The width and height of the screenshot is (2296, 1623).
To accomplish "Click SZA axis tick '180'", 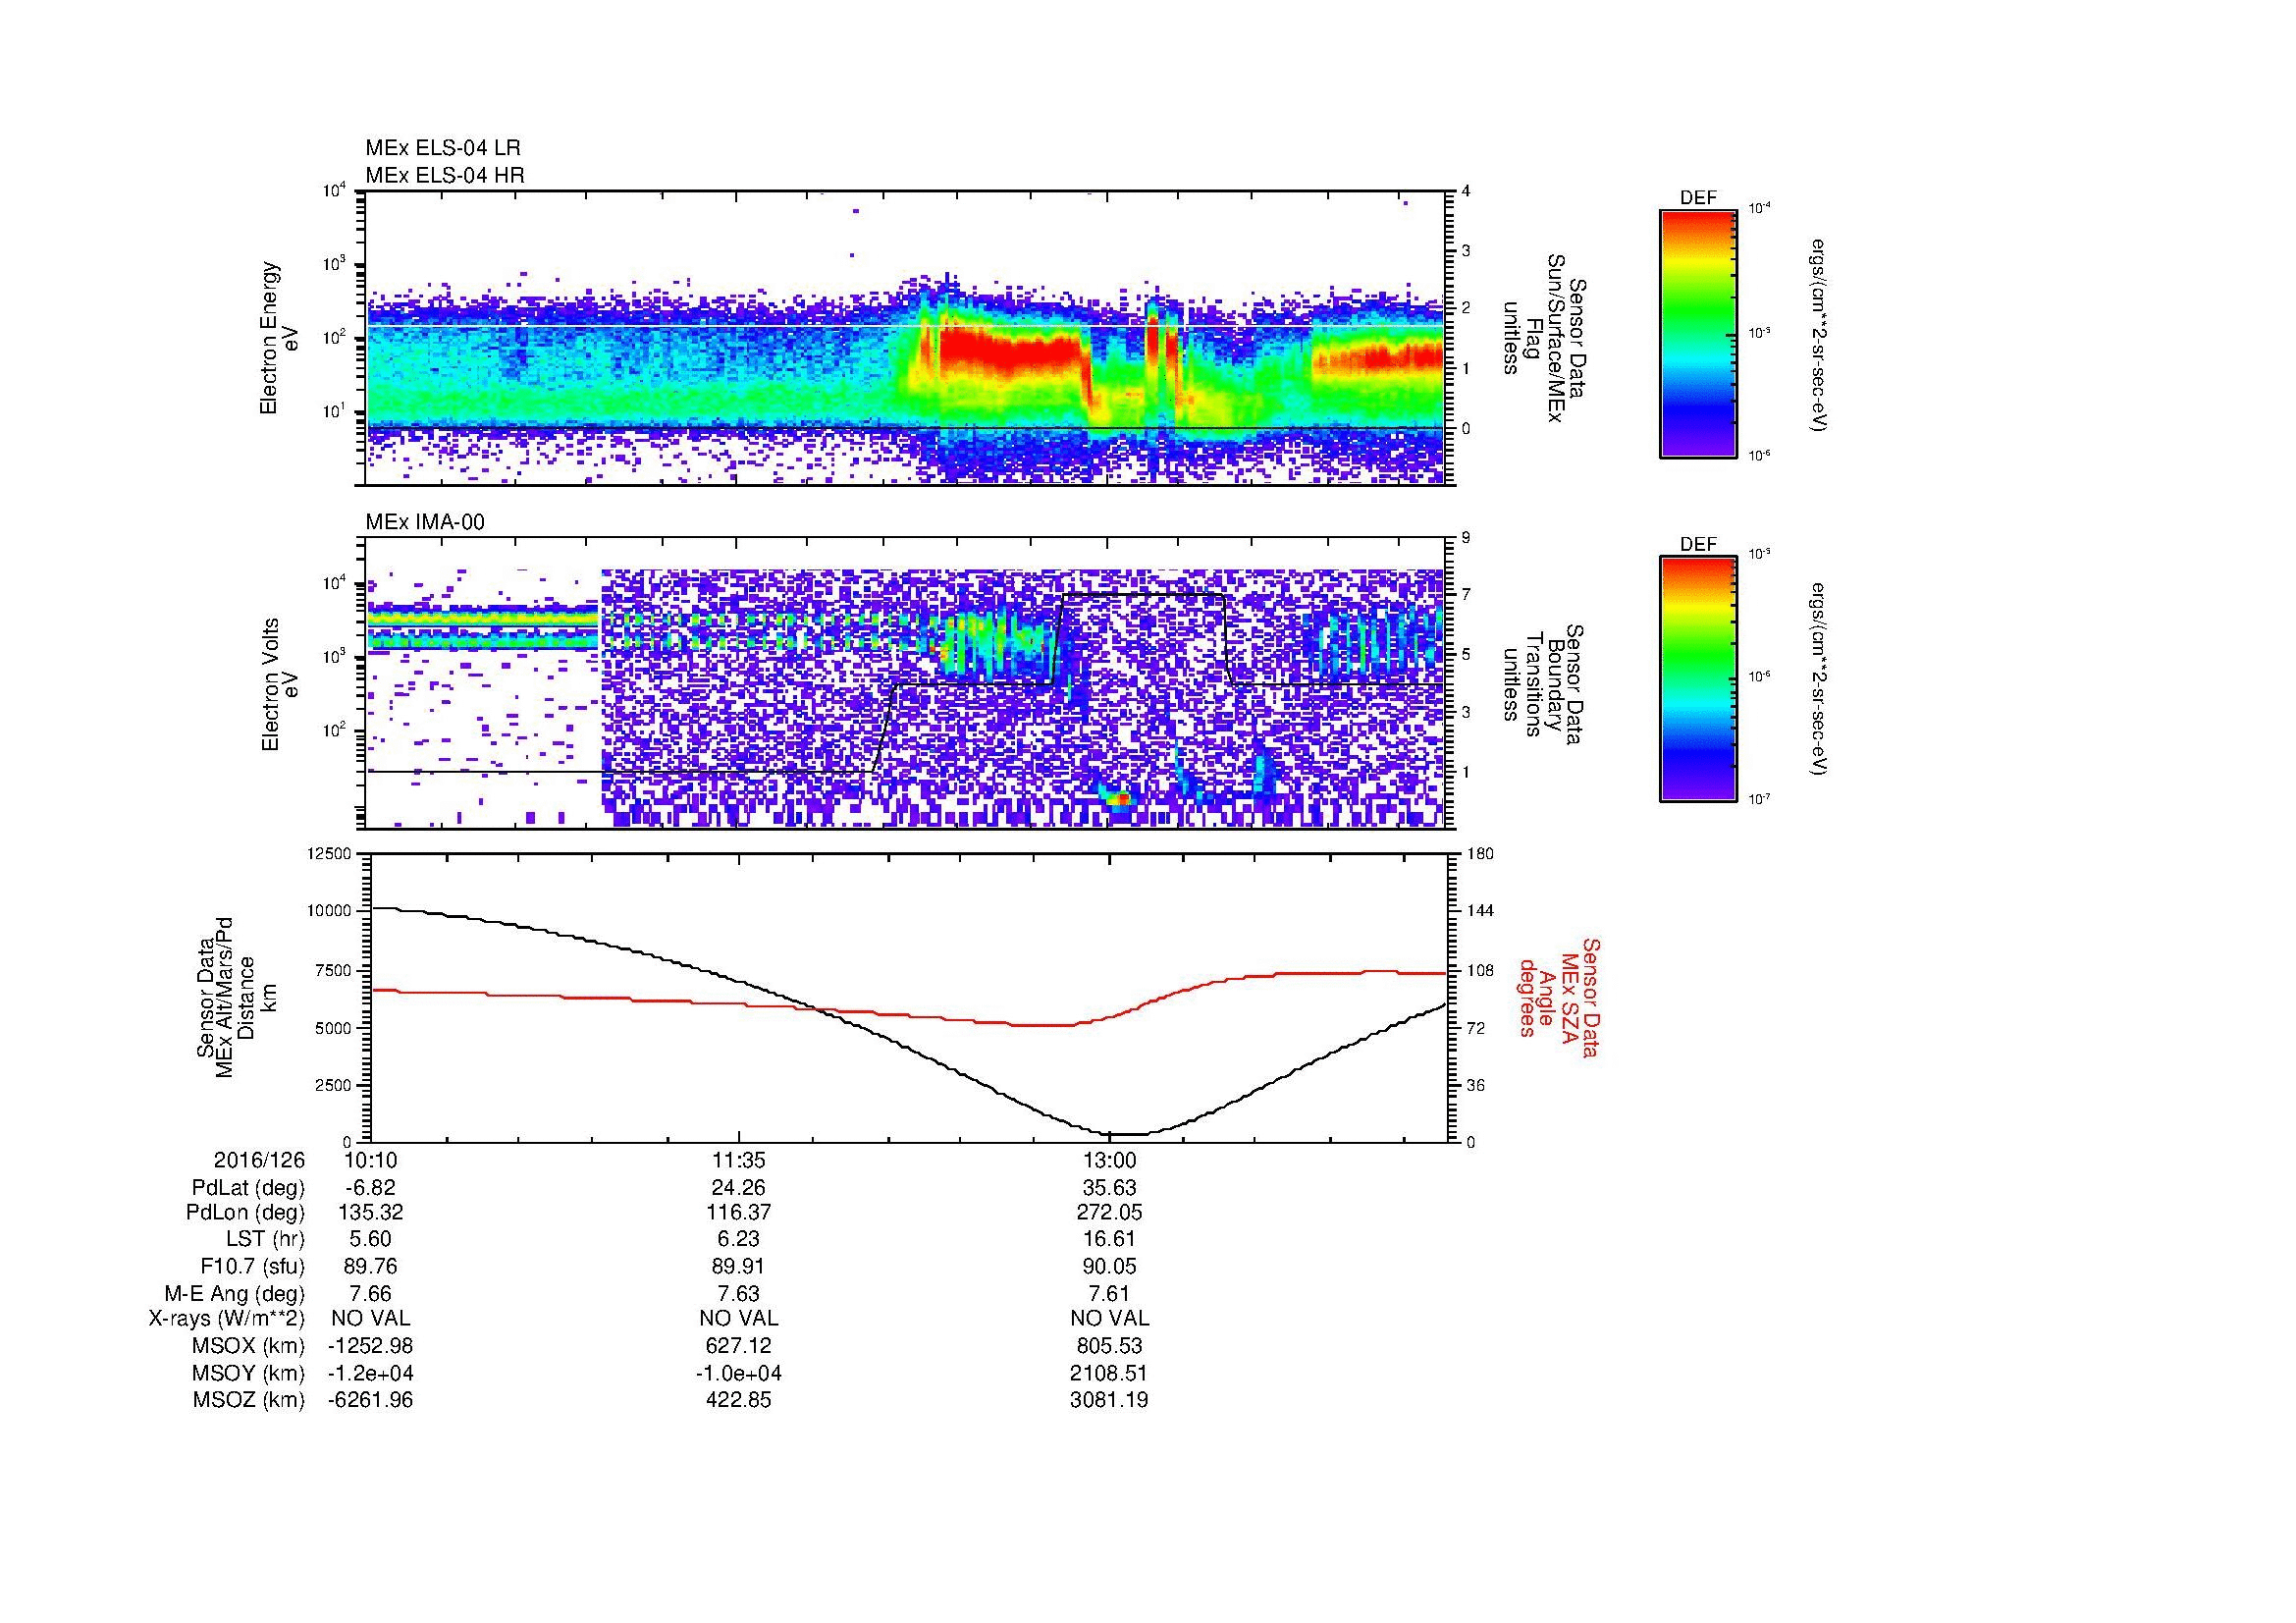I will click(x=1479, y=854).
